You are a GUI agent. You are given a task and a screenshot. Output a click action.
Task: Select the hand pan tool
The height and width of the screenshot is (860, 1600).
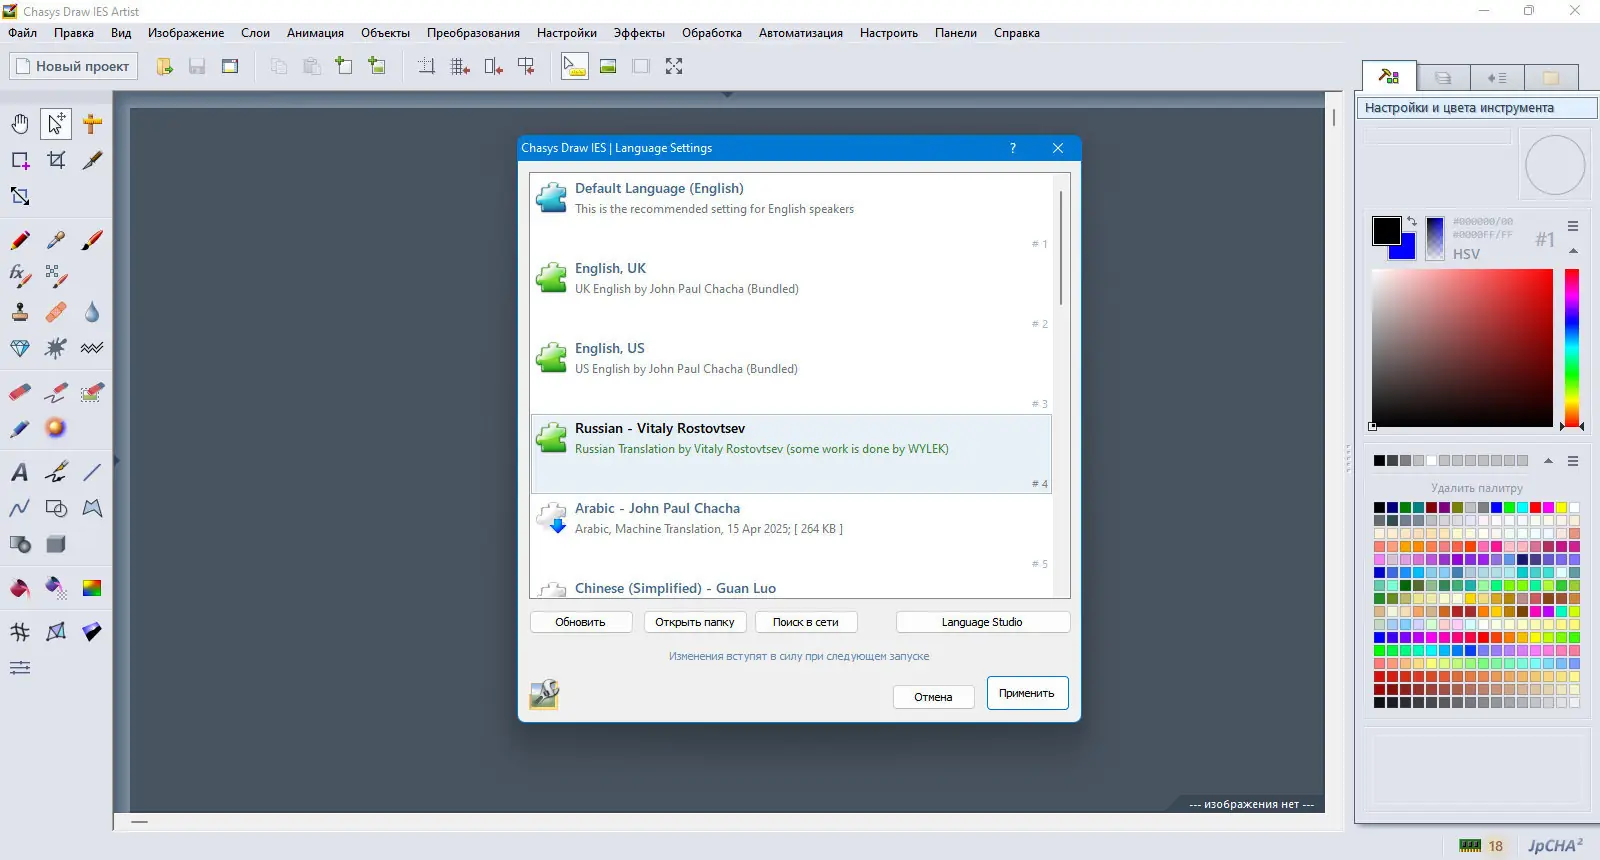point(20,124)
